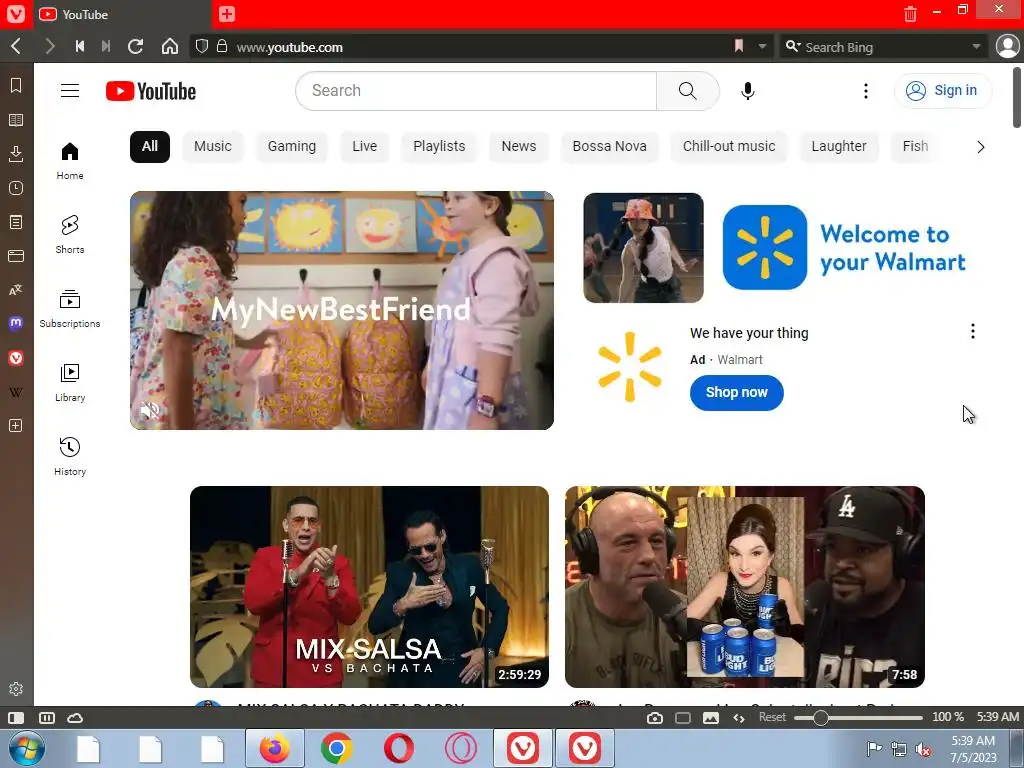Unmute the MyNewBestFriend ad video
Image resolution: width=1024 pixels, height=768 pixels.
(150, 409)
